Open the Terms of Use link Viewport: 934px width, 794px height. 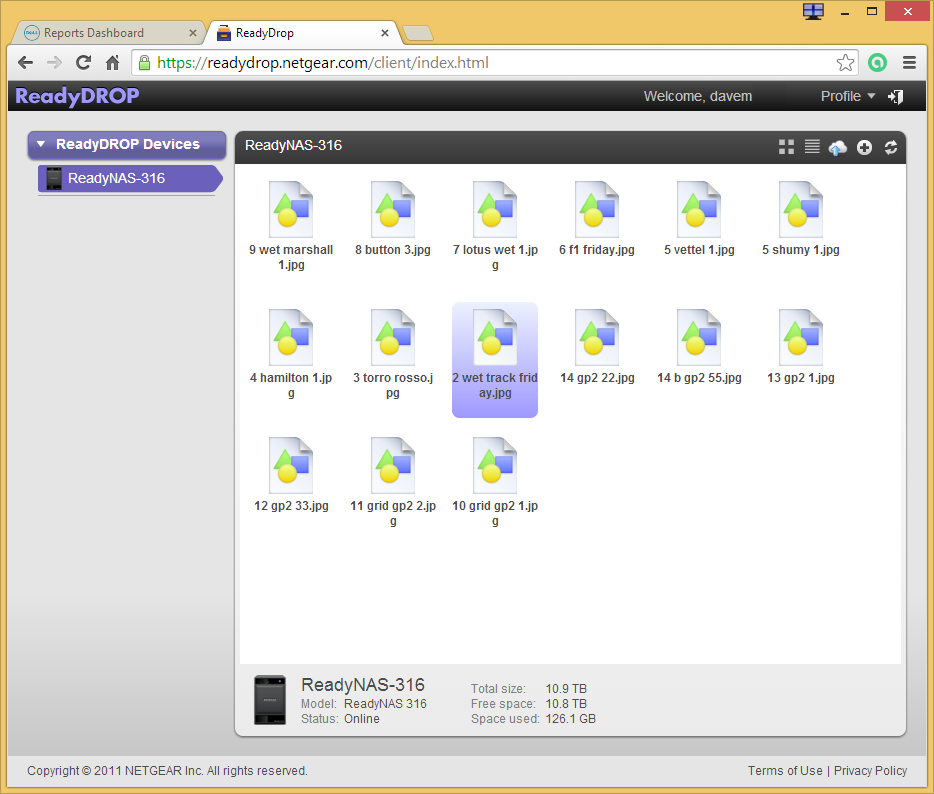tap(785, 771)
